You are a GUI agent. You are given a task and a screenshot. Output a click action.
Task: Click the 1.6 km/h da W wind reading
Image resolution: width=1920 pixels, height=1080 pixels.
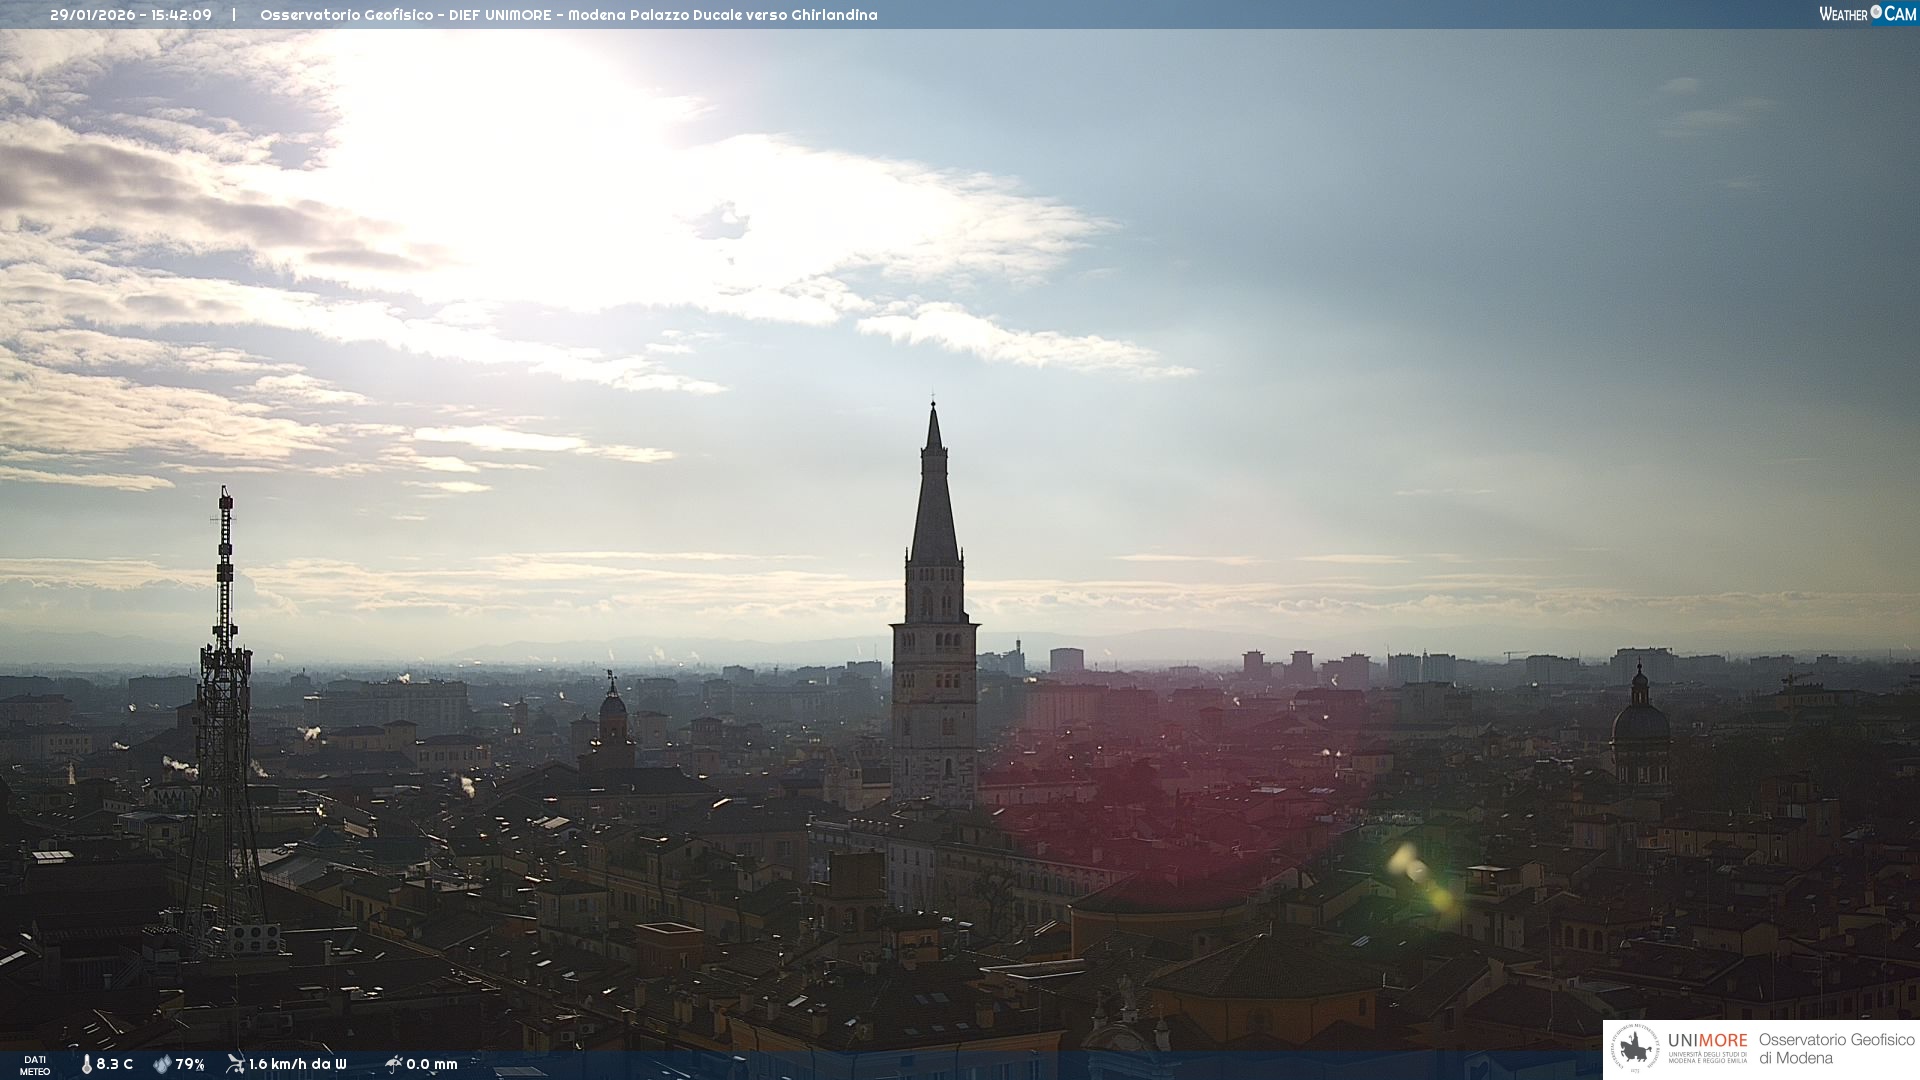pyautogui.click(x=298, y=1064)
